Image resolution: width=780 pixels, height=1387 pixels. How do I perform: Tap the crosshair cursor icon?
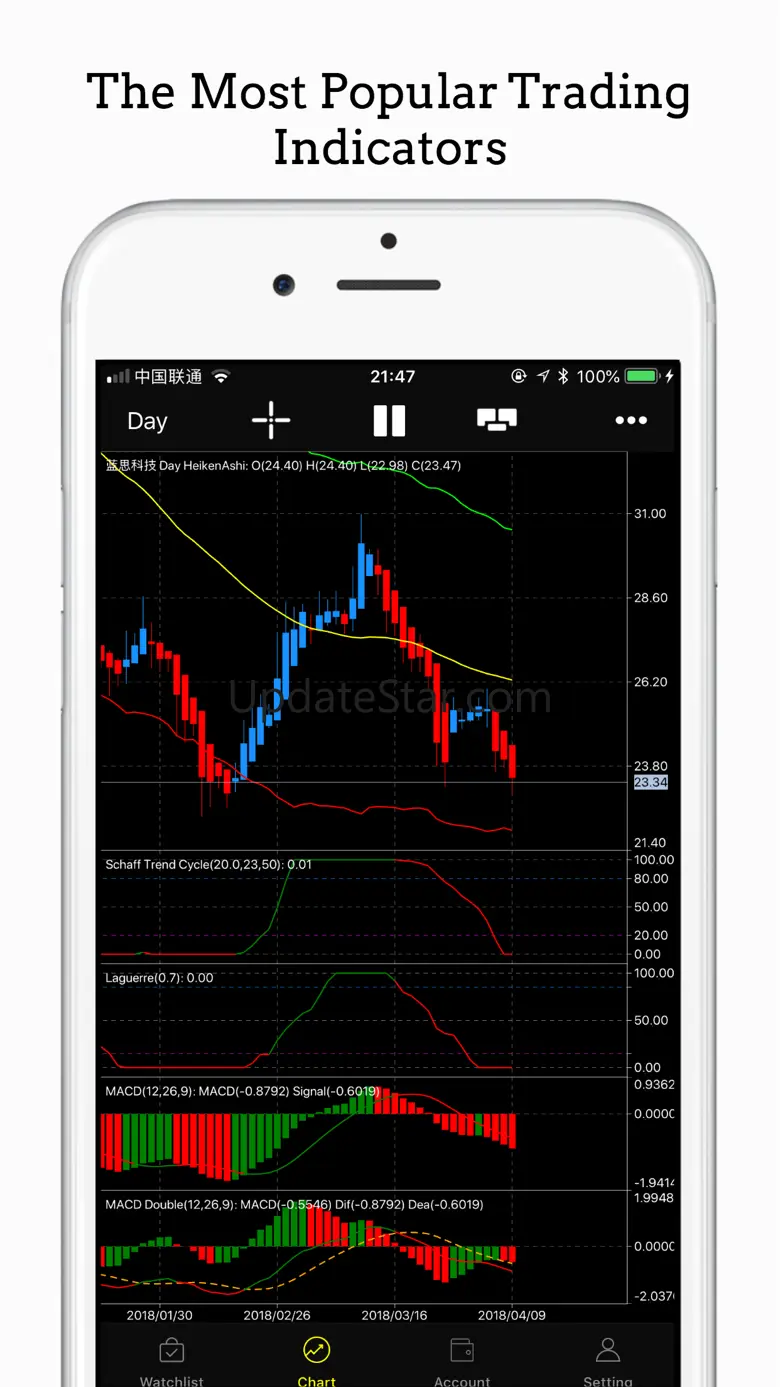[x=270, y=421]
